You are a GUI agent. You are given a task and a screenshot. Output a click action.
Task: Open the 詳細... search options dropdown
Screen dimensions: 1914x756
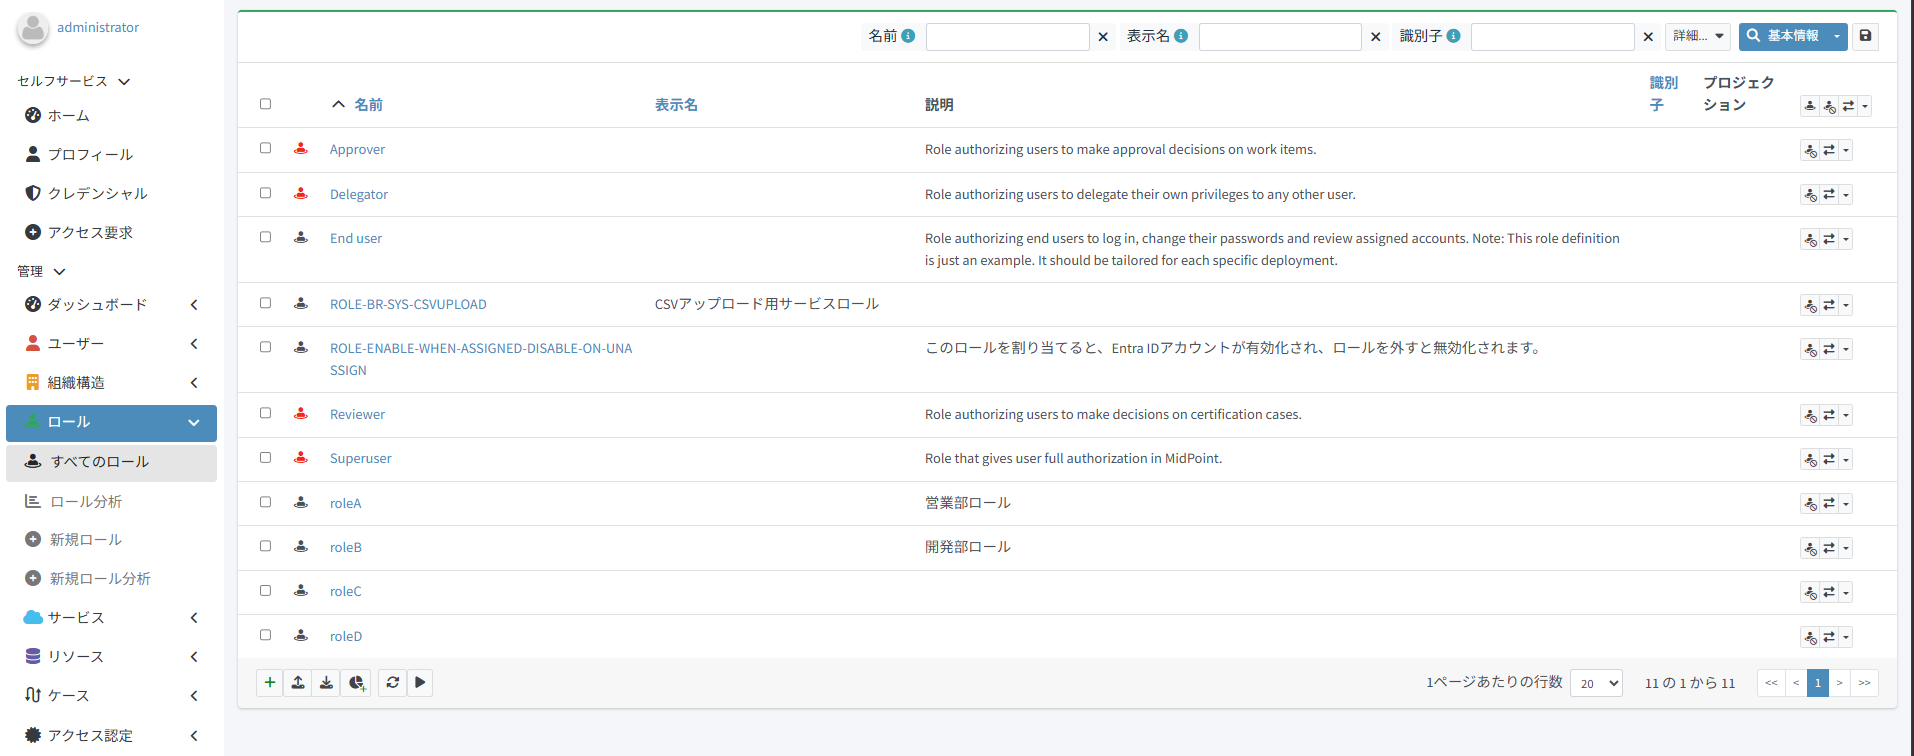(1698, 36)
